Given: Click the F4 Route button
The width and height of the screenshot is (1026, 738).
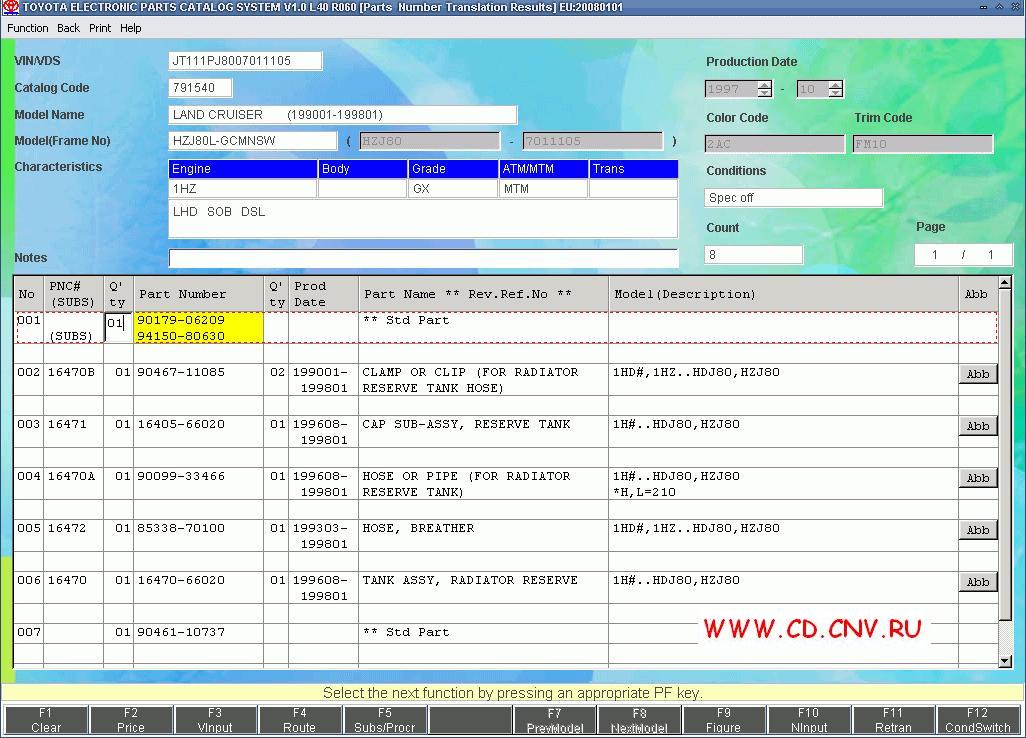Looking at the screenshot, I should point(300,720).
